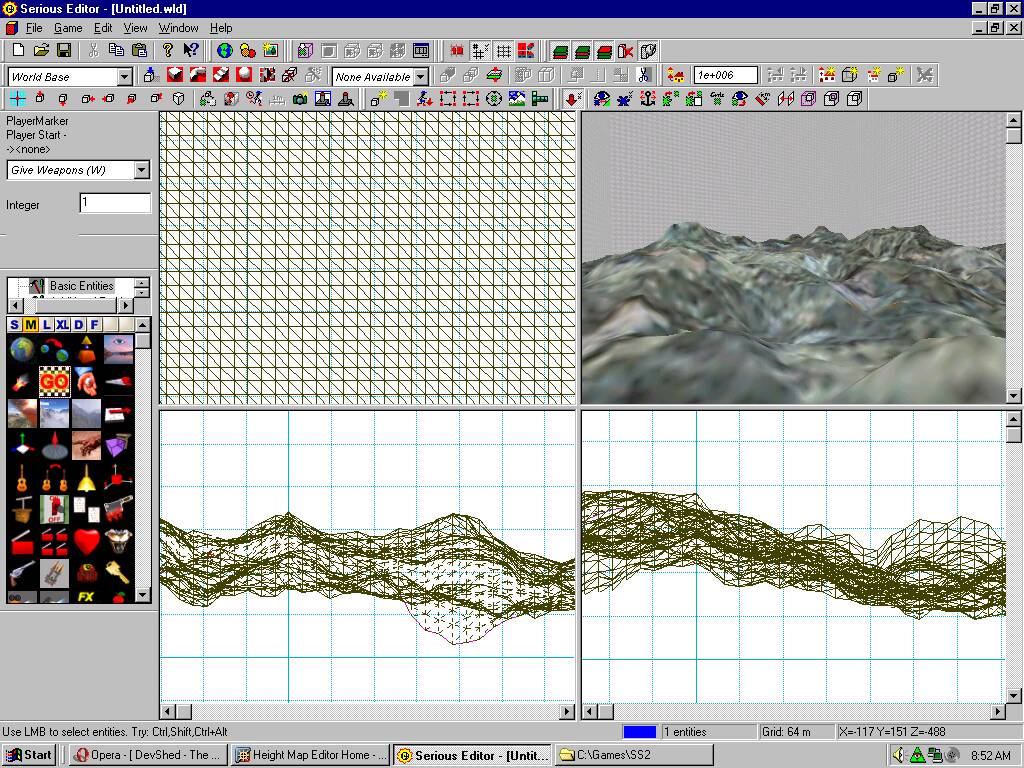Toggle the grid button in main toolbar
Viewport: 1024px width, 768px height.
(504, 50)
